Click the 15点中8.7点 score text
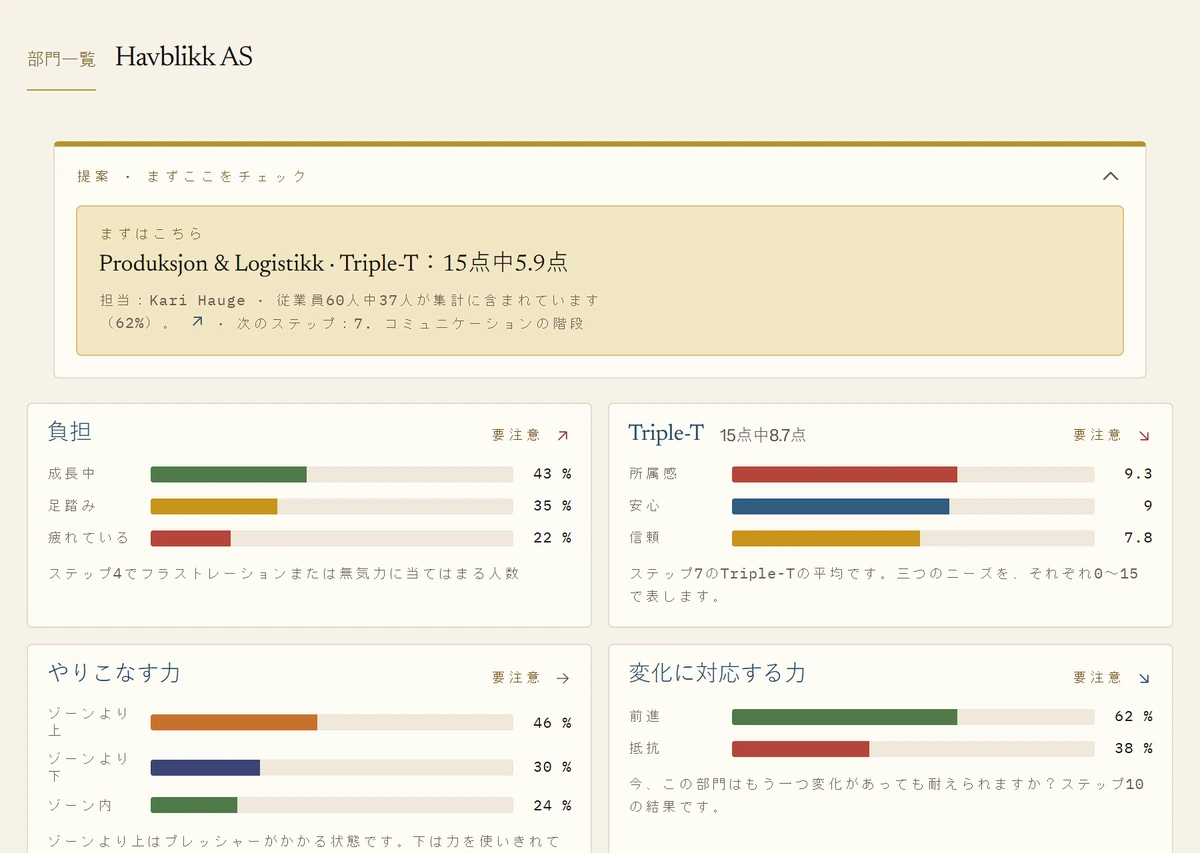The width and height of the screenshot is (1200, 853). click(x=763, y=435)
